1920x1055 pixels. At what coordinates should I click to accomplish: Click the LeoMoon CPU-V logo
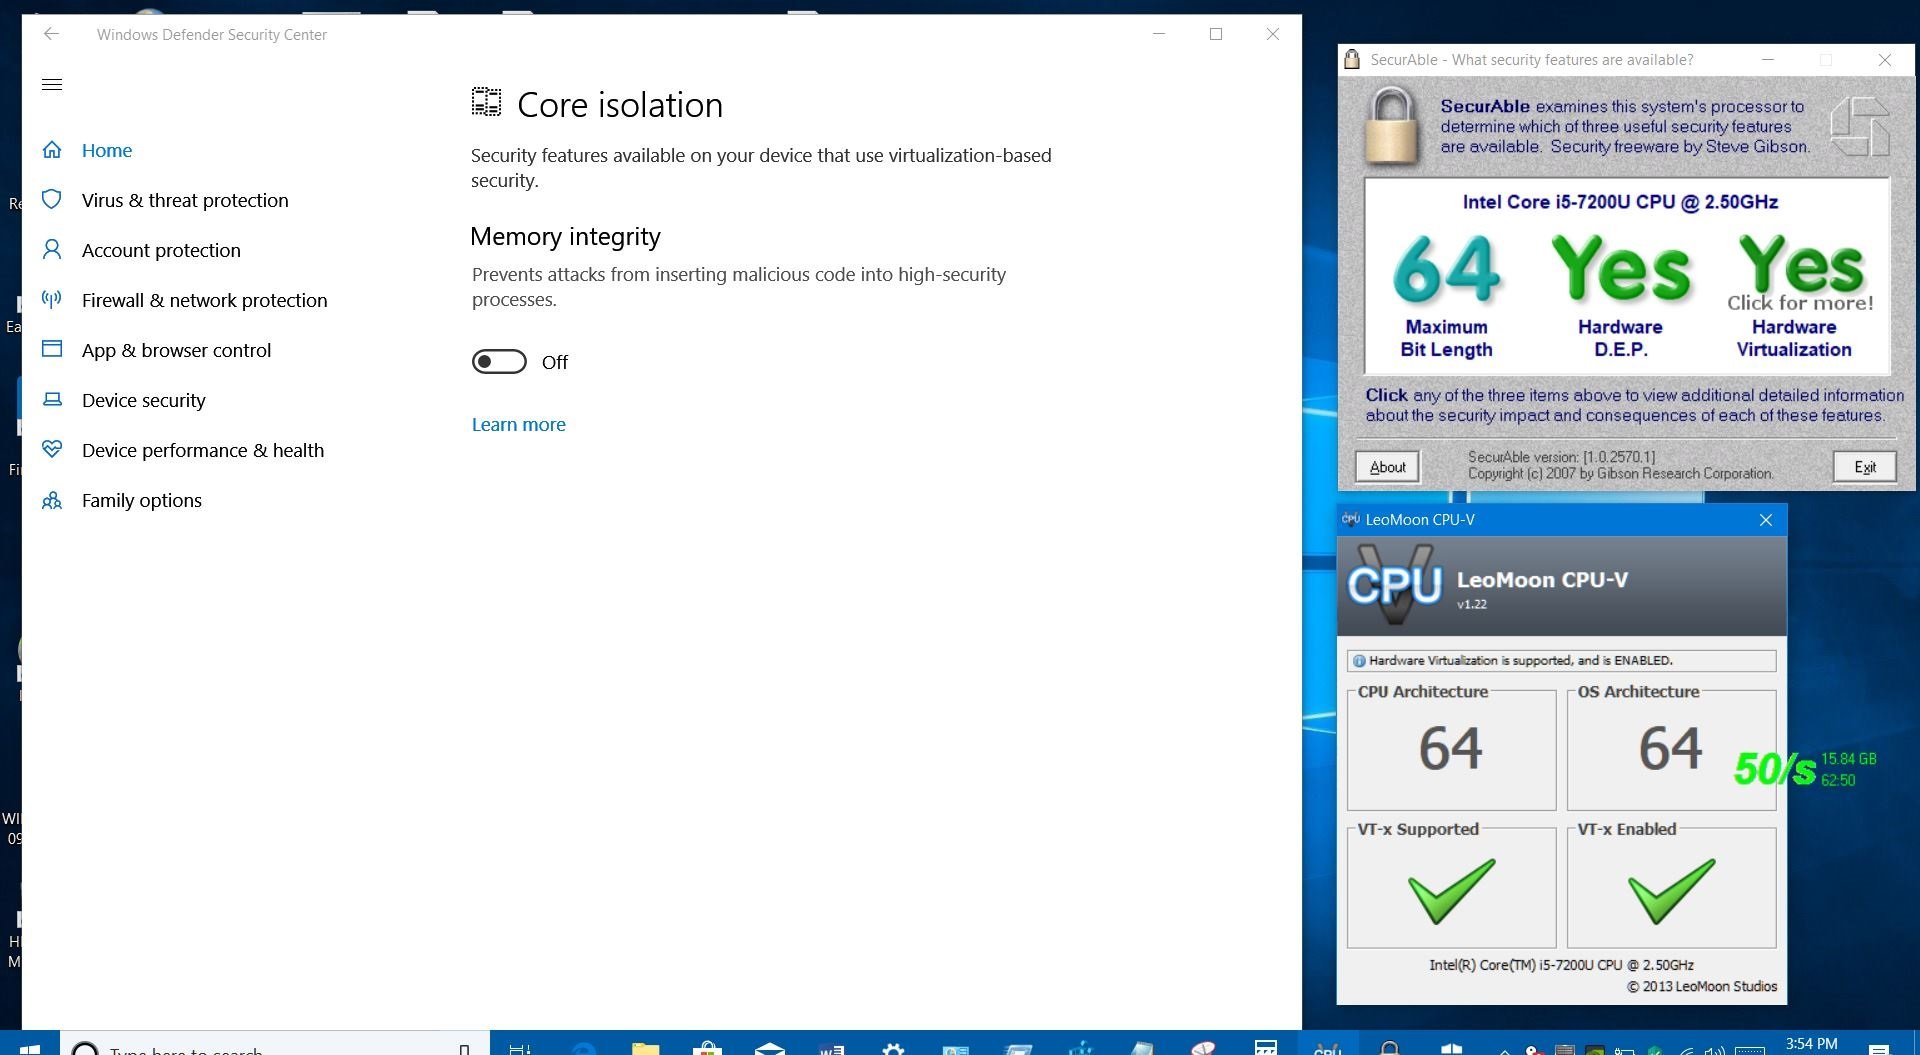tap(1394, 585)
